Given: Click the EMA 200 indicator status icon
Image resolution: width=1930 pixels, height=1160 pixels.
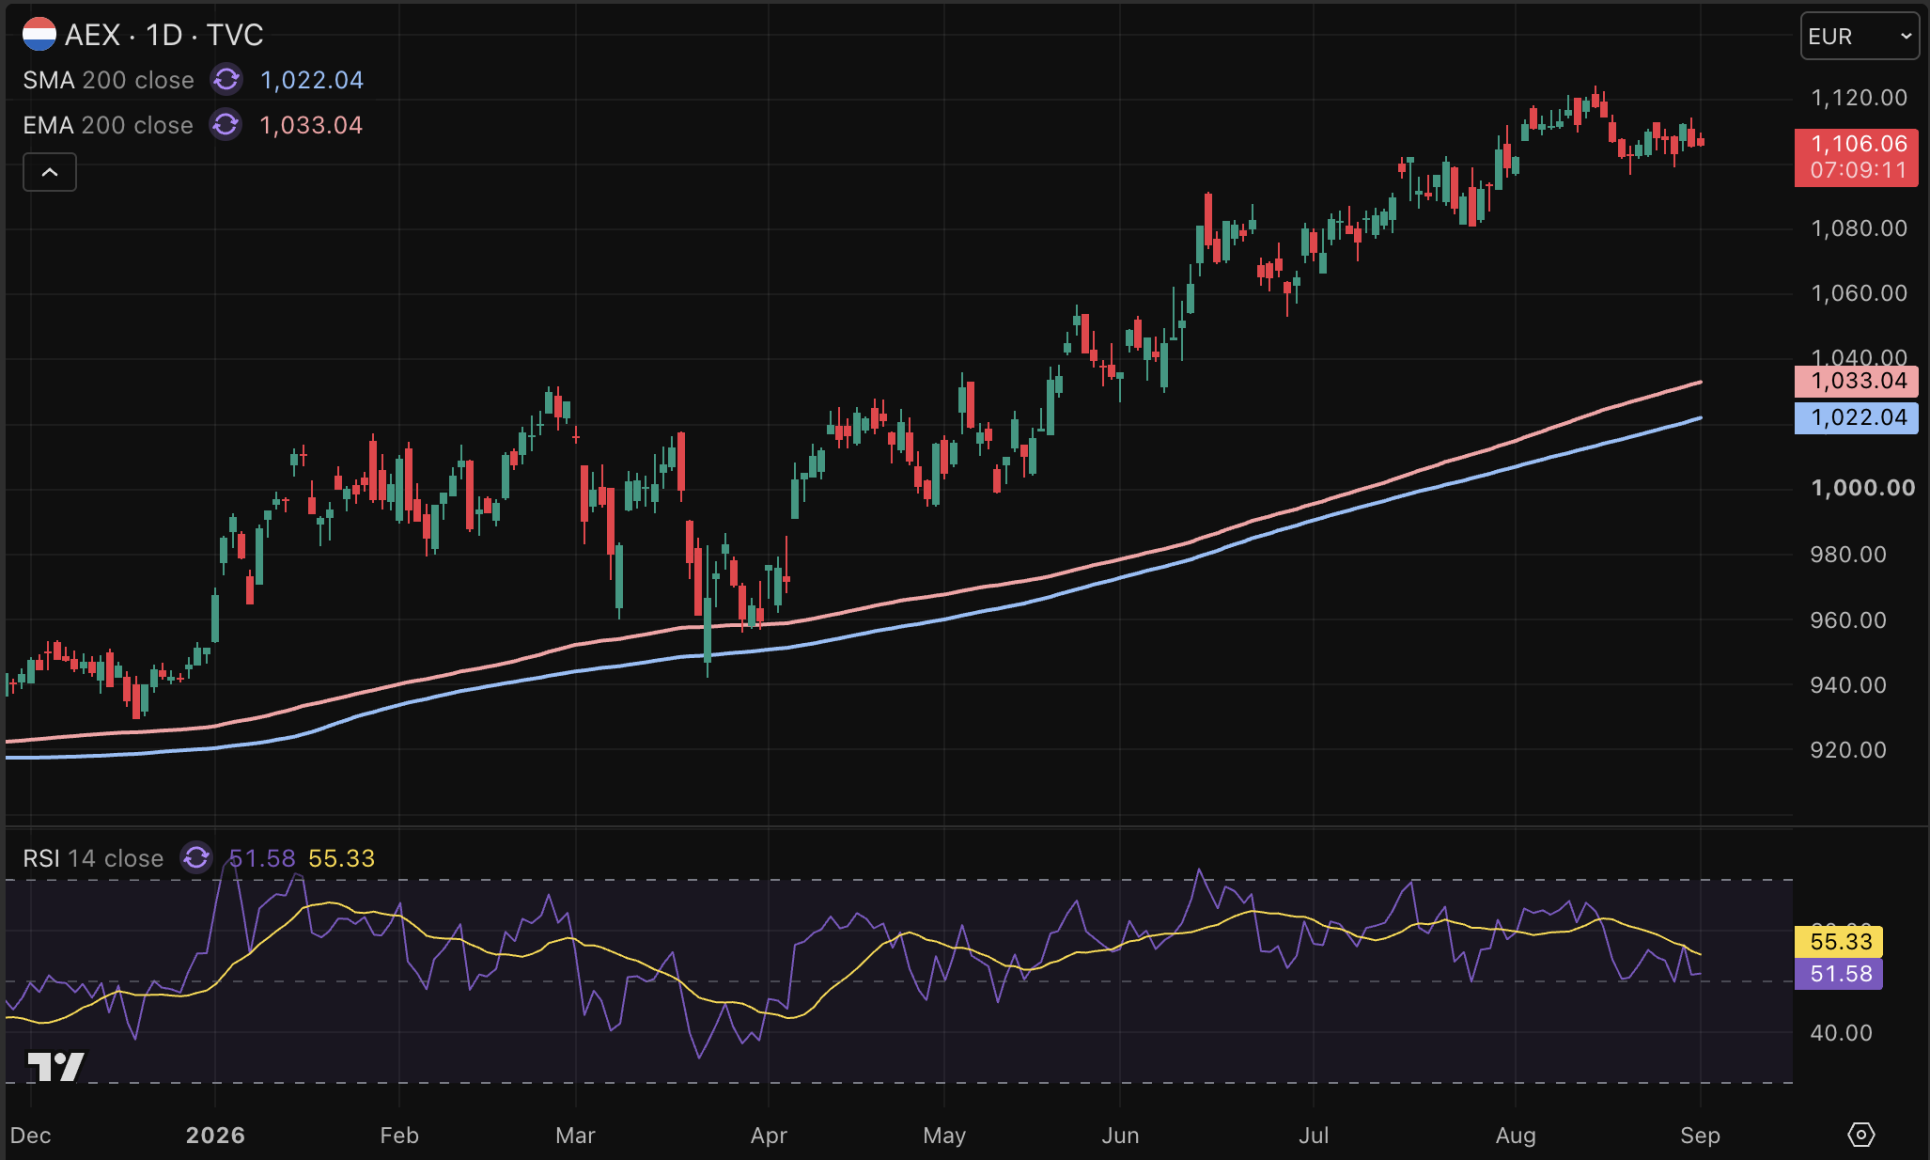Looking at the screenshot, I should pyautogui.click(x=226, y=125).
